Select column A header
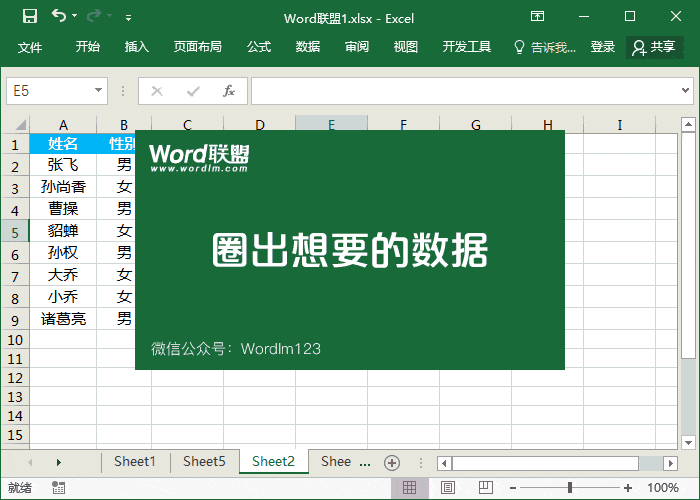This screenshot has width=700, height=500. point(63,125)
